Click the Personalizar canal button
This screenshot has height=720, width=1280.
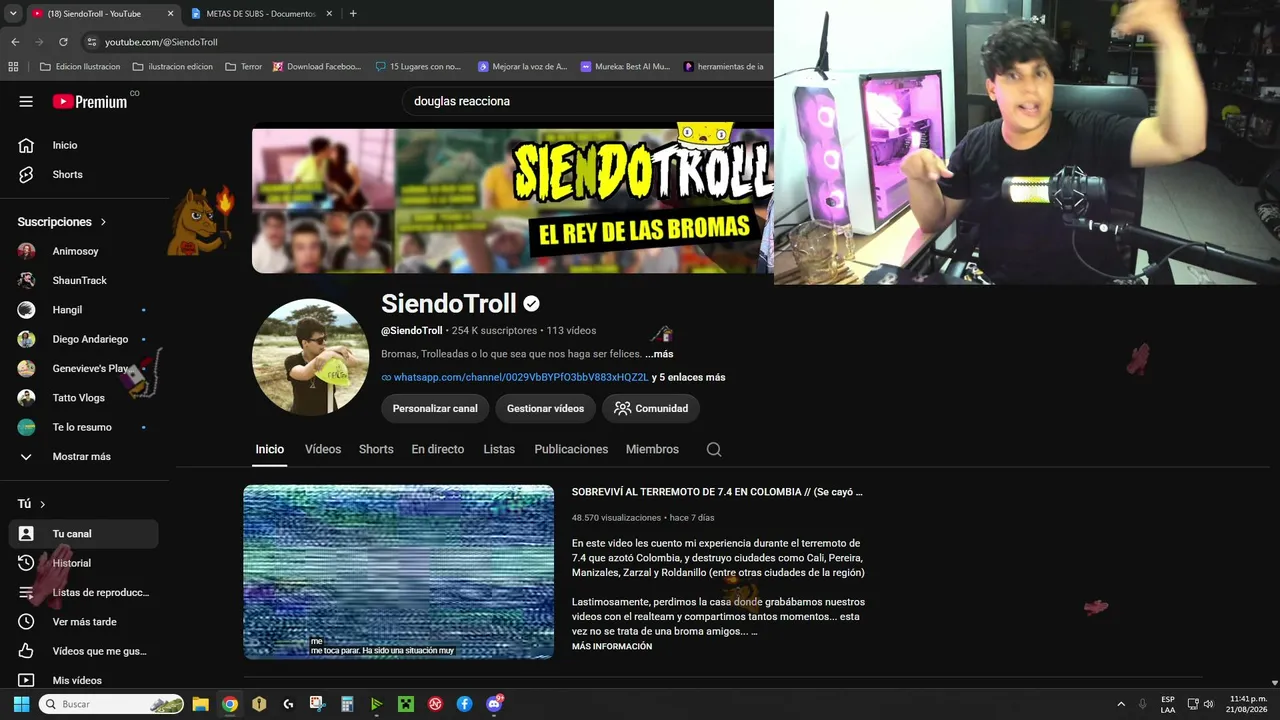click(x=435, y=408)
